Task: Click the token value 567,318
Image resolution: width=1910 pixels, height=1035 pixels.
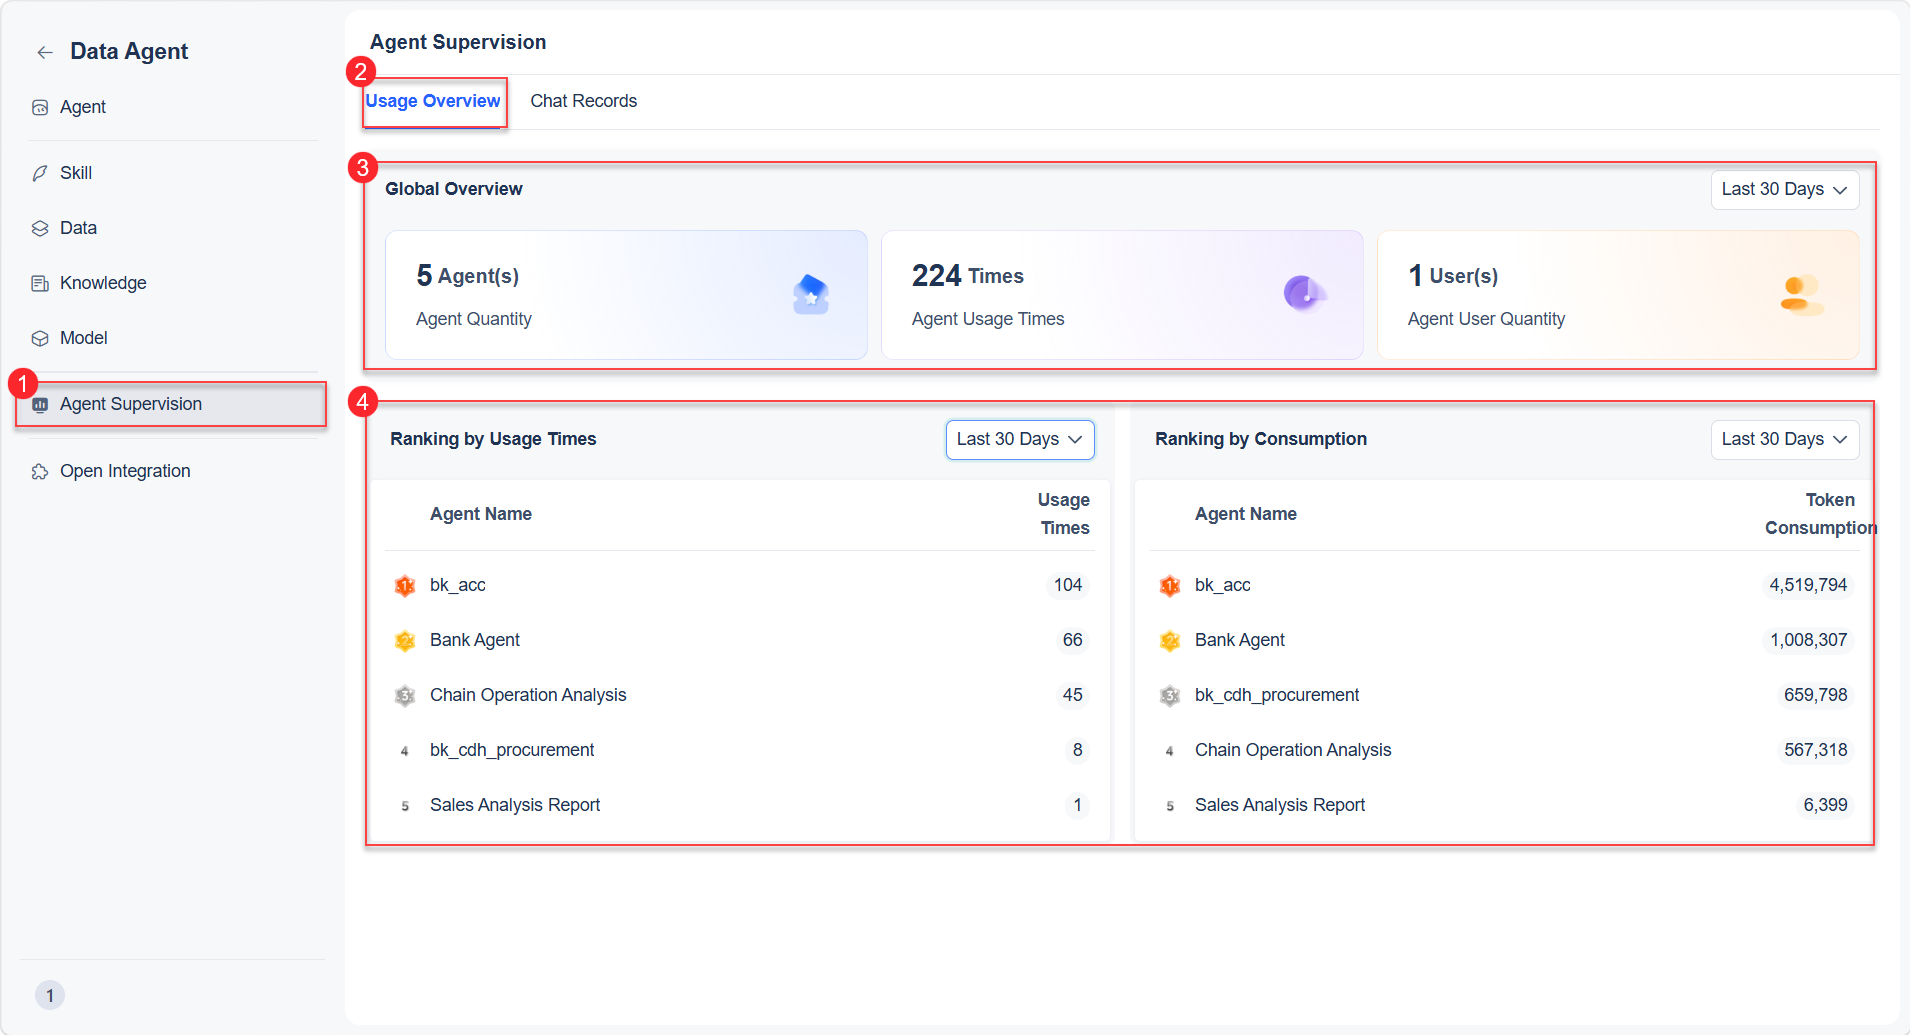Action: (x=1816, y=750)
